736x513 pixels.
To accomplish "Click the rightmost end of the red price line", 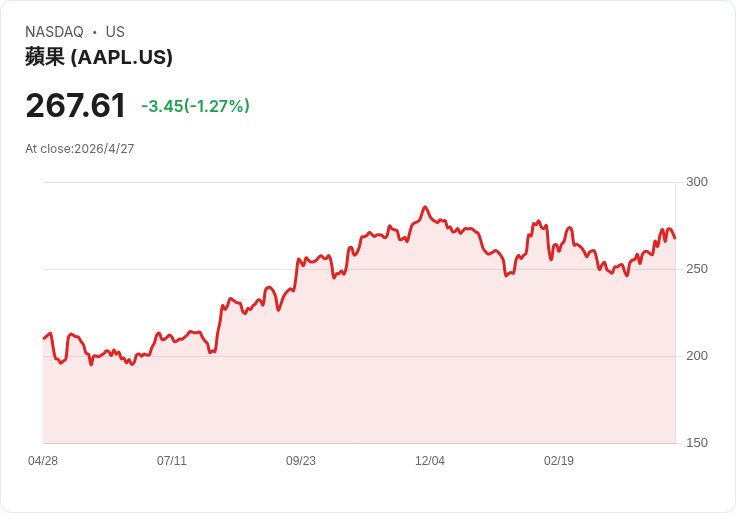I will pos(675,238).
